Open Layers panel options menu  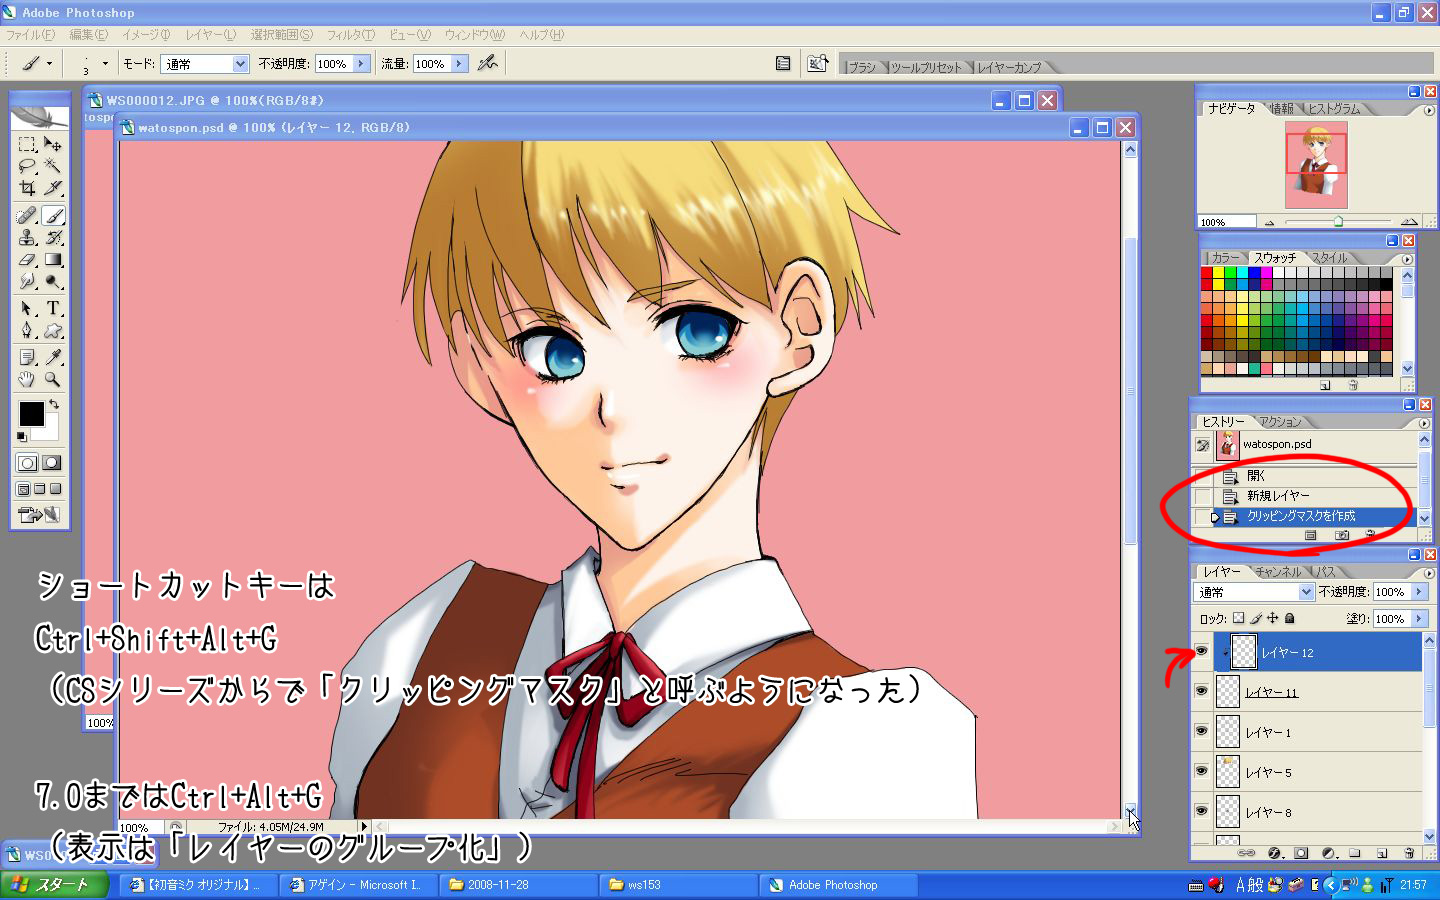(1427, 572)
